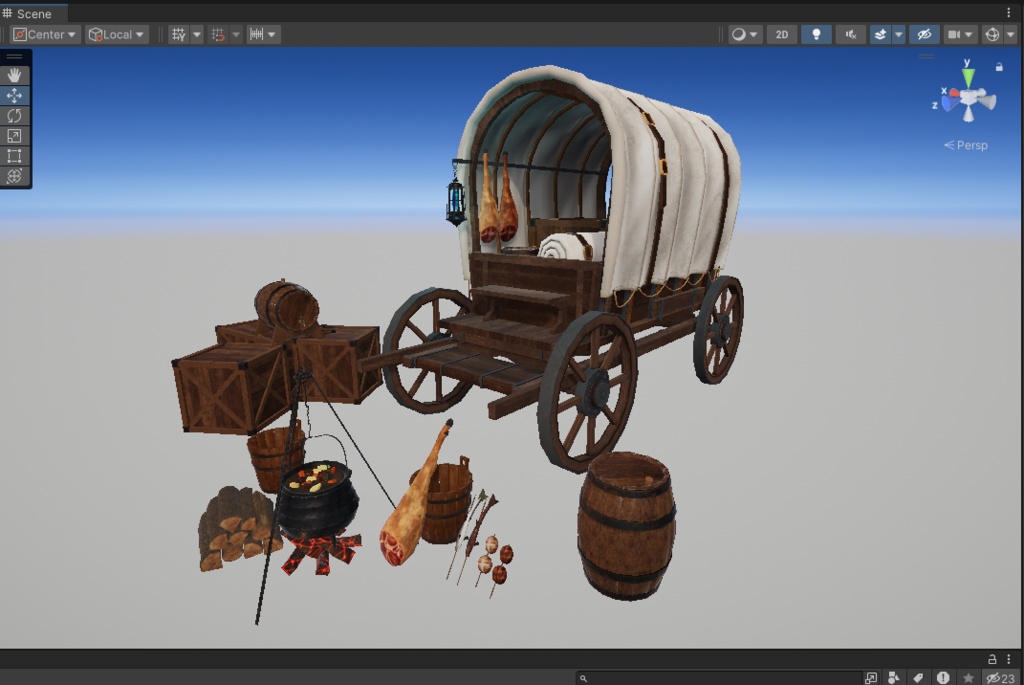
Task: Switch Persp projection label
Action: [x=966, y=145]
